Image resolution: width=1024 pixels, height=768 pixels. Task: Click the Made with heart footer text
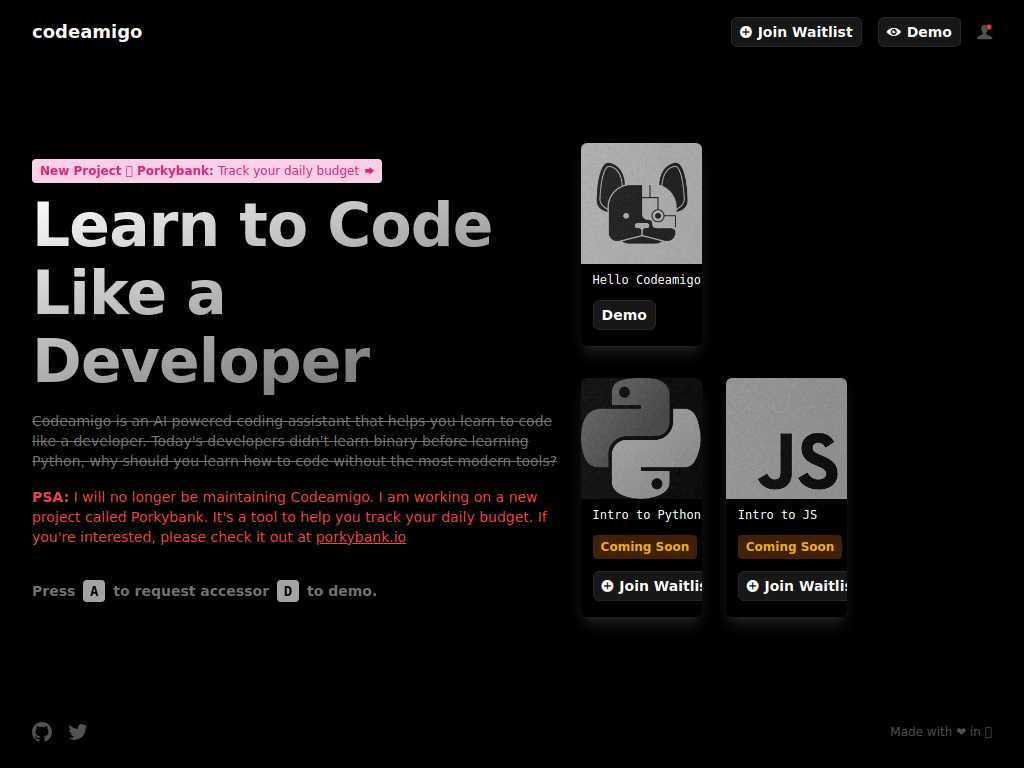click(941, 731)
